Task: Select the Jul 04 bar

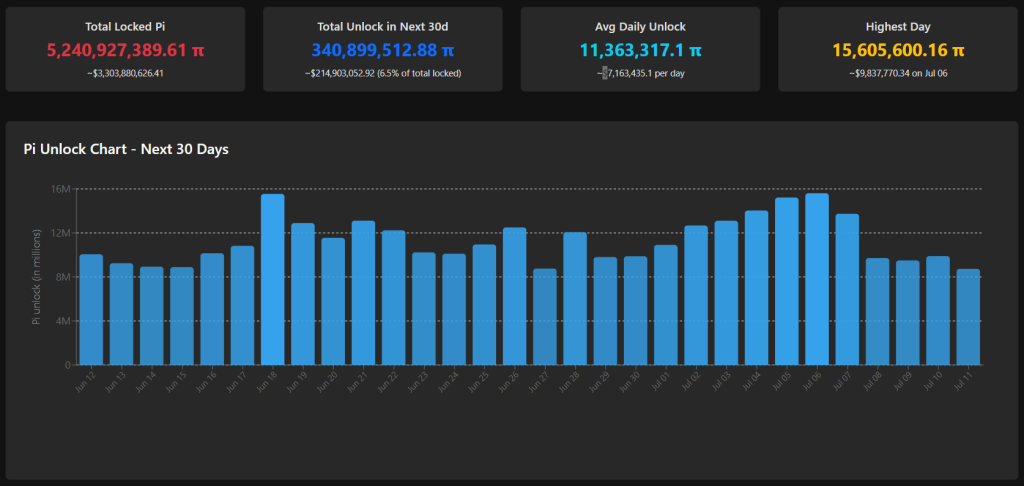Action: click(756, 288)
